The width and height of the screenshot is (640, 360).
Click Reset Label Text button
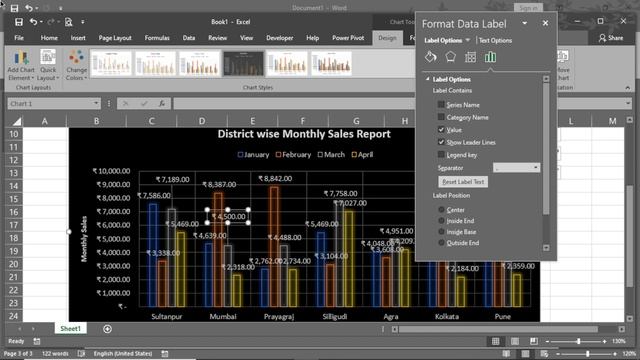tap(463, 182)
